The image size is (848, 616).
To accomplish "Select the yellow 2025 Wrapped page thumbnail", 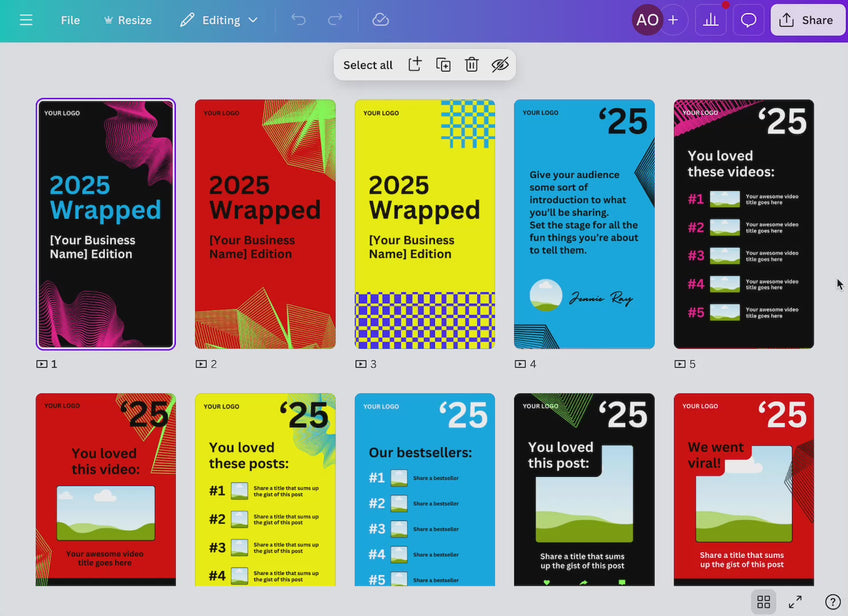I will click(424, 223).
